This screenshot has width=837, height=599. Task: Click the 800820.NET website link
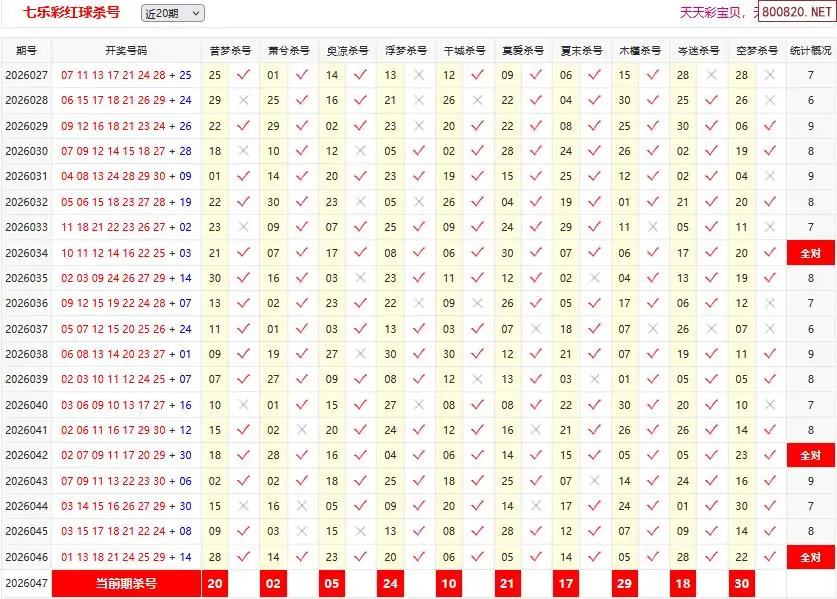[796, 13]
